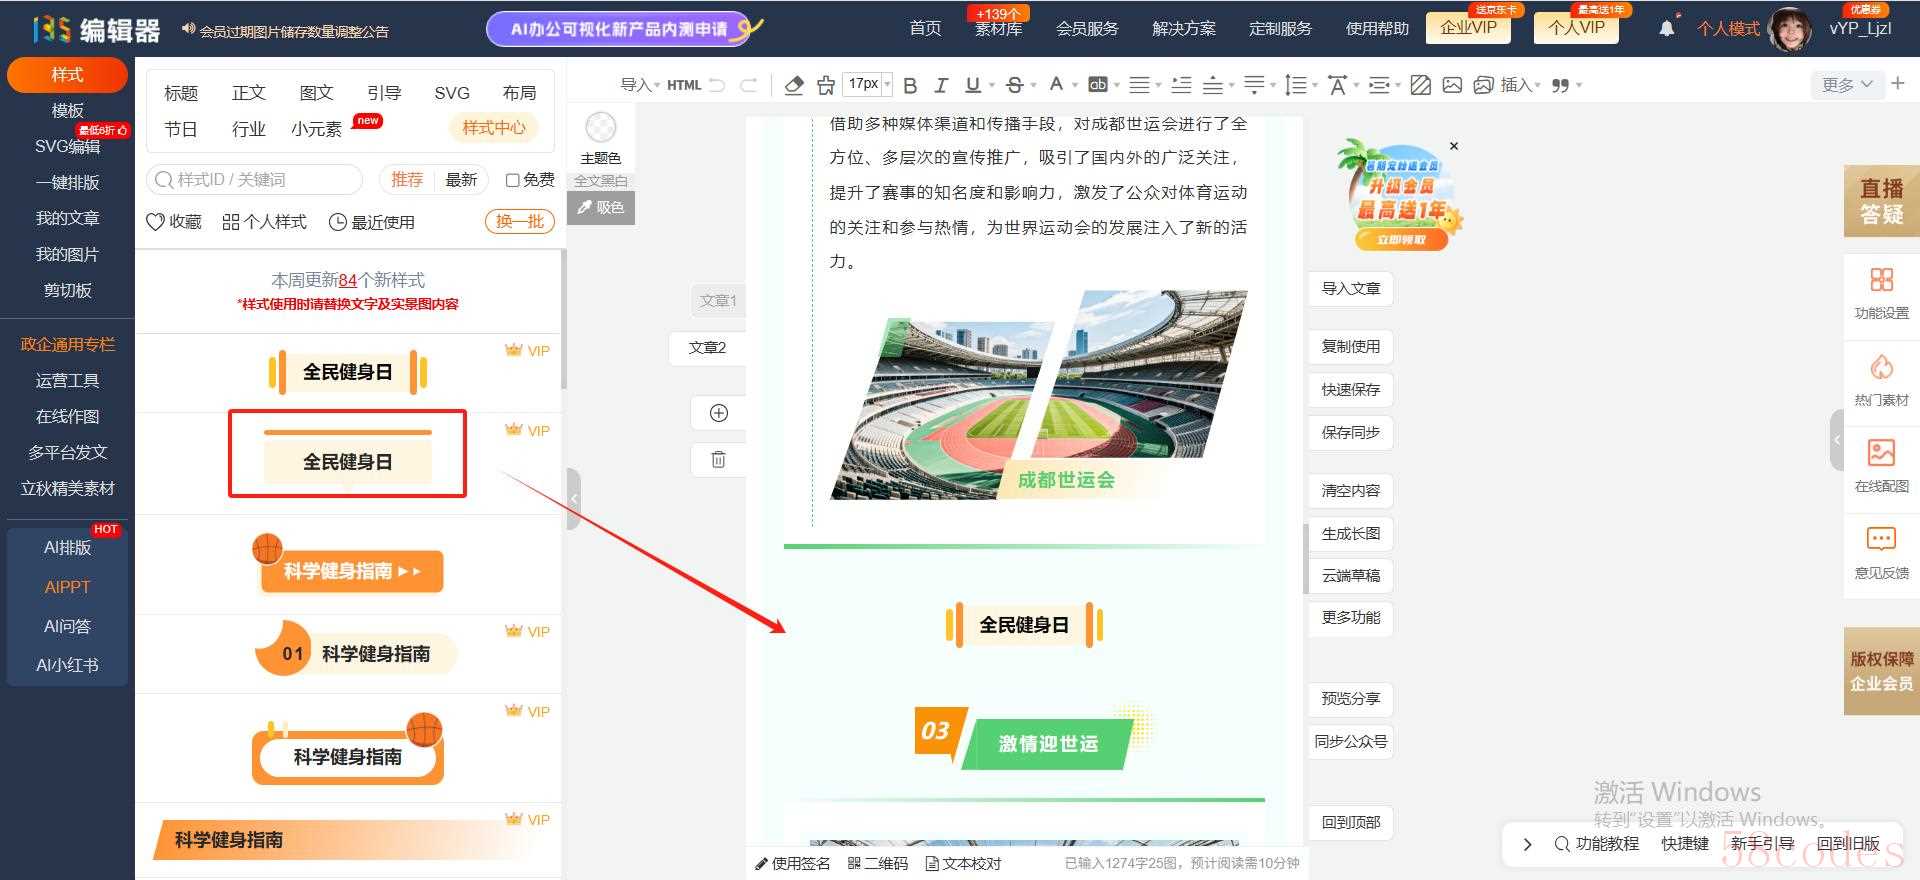Click the 生成长图 button
Viewport: 1920px width, 880px height.
click(x=1350, y=534)
